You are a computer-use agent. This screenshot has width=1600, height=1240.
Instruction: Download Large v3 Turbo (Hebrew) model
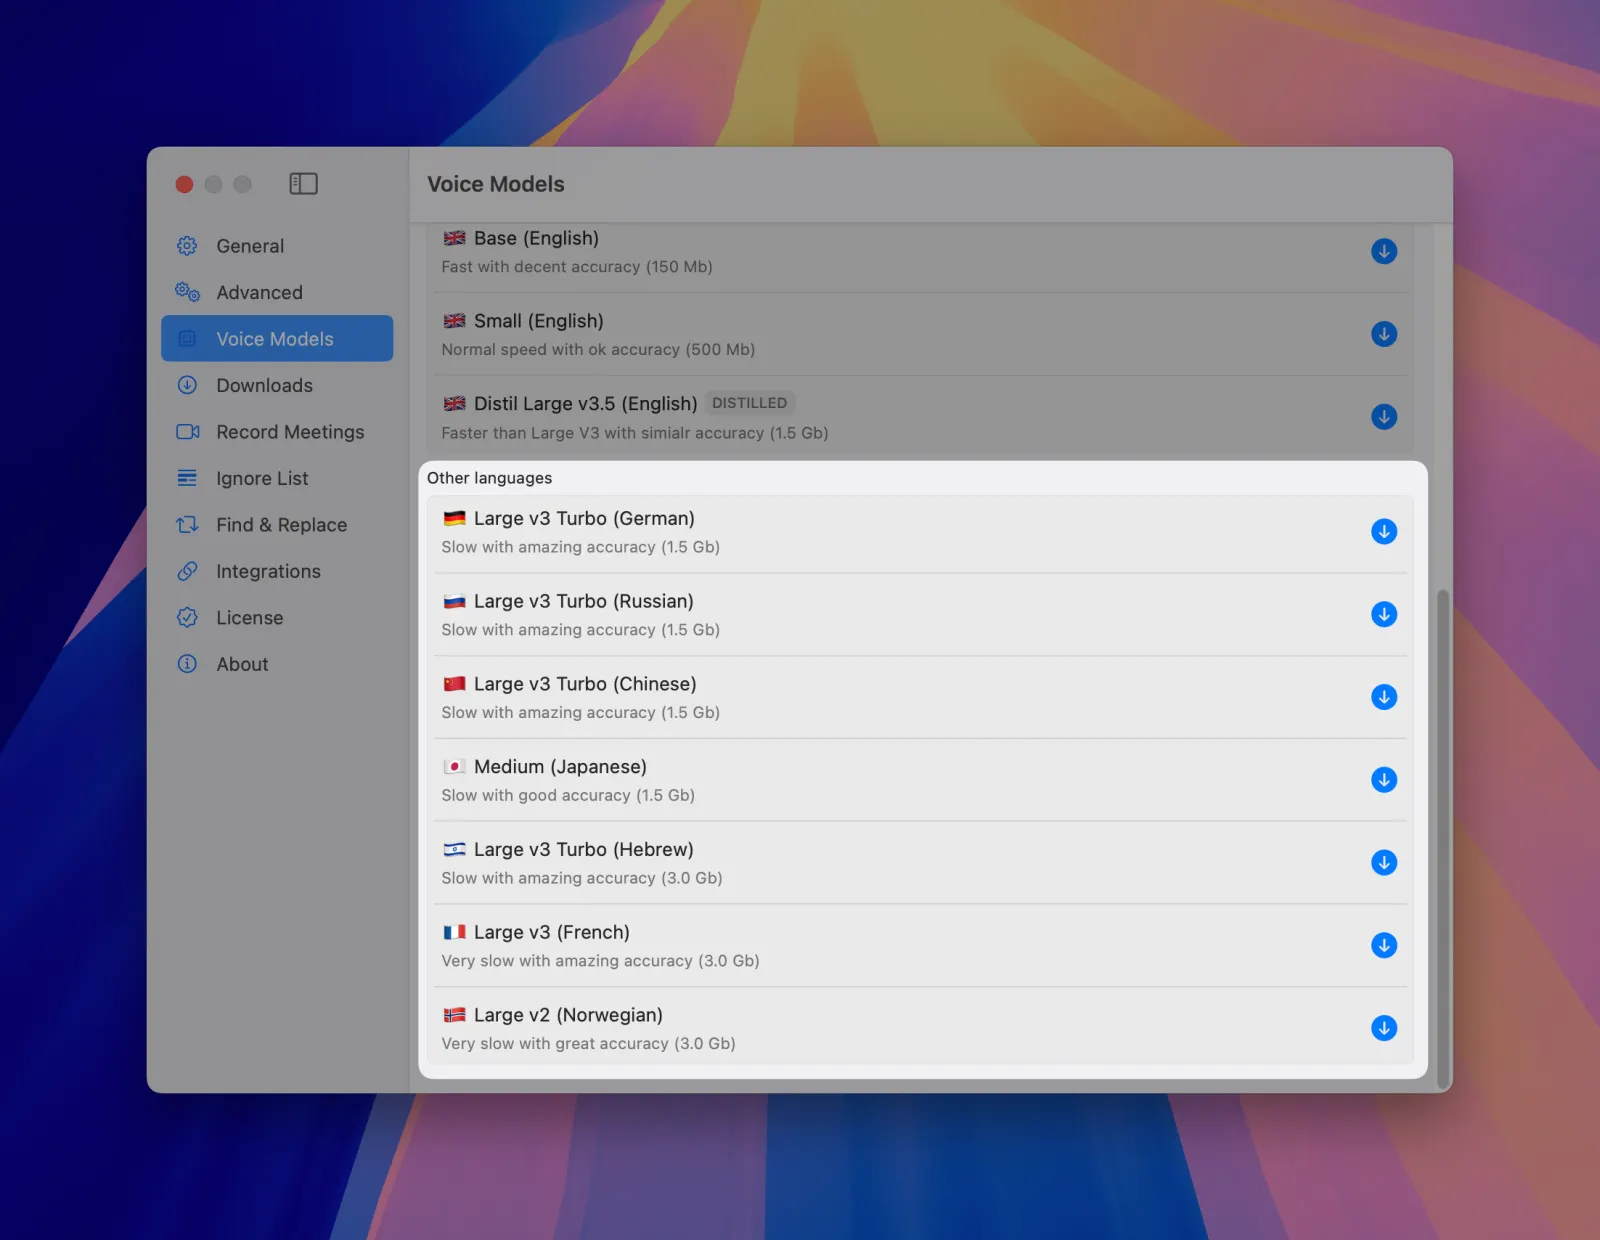[1384, 863]
